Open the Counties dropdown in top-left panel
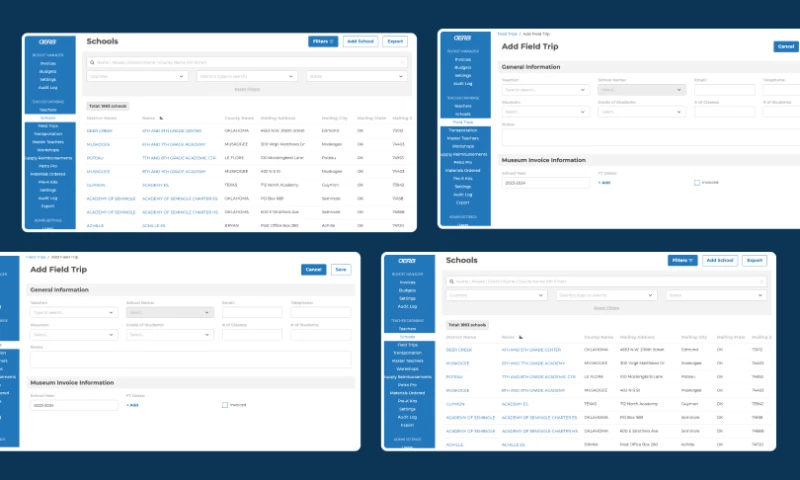The height and width of the screenshot is (480, 800). tap(137, 76)
